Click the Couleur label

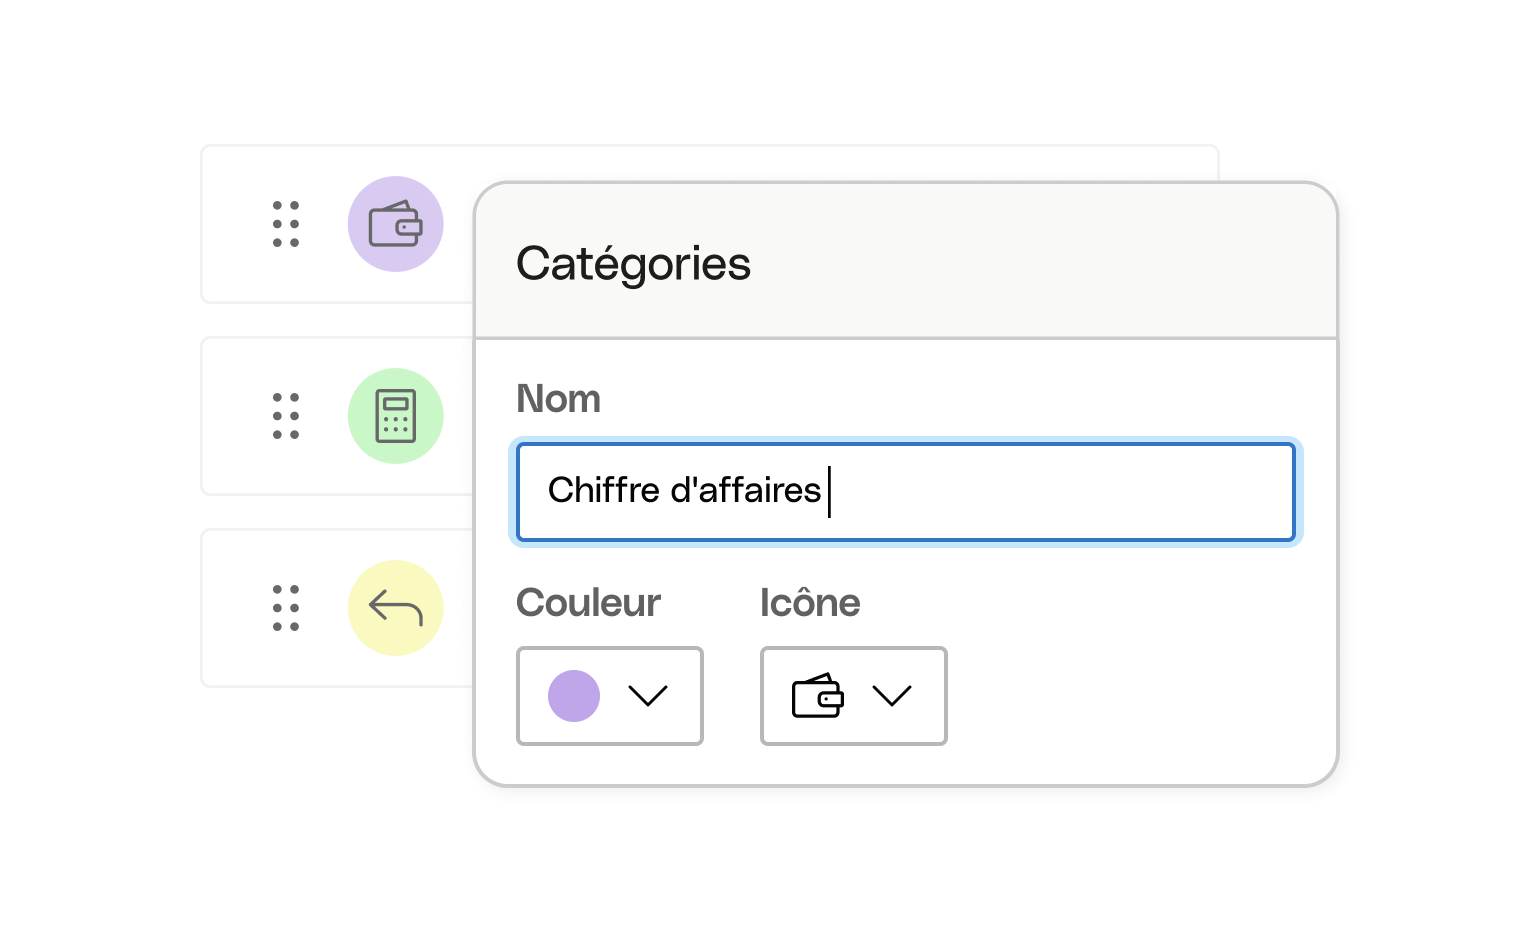(x=588, y=602)
